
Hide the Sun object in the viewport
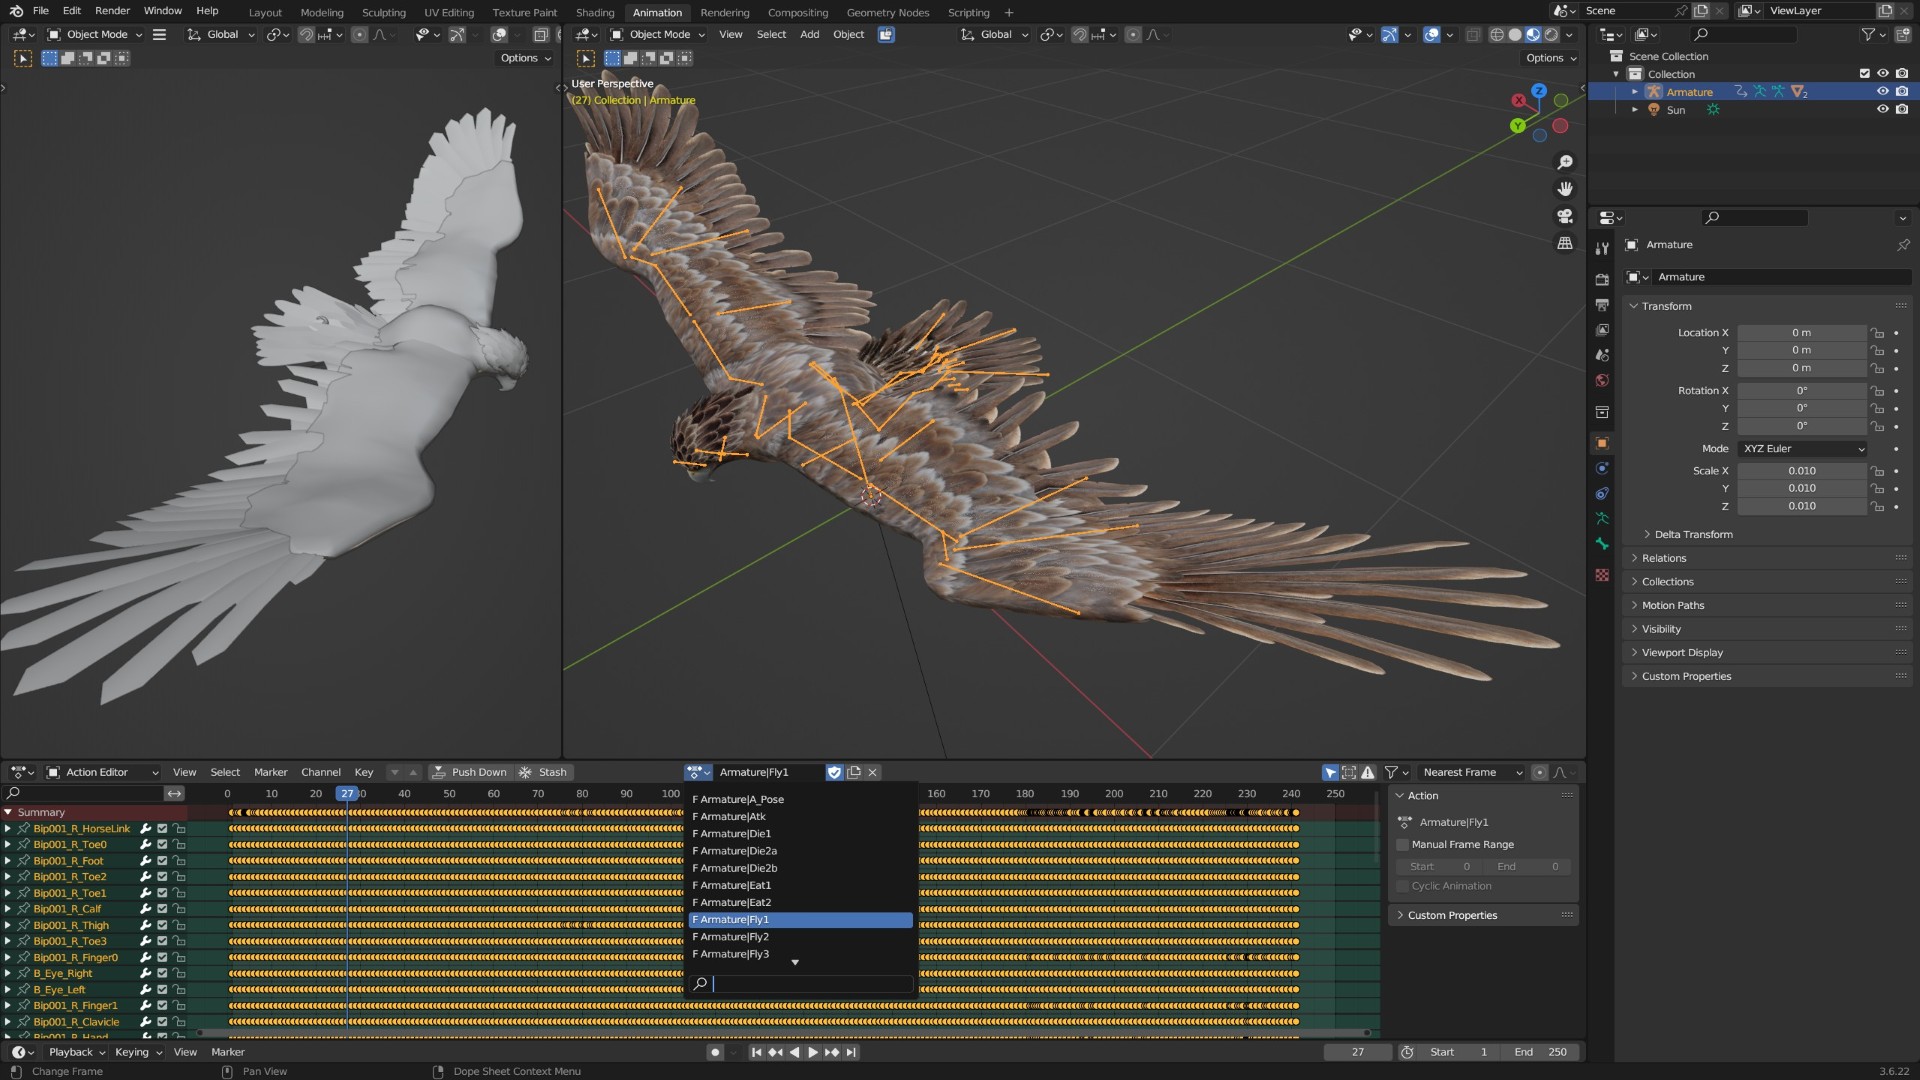pyautogui.click(x=1883, y=110)
